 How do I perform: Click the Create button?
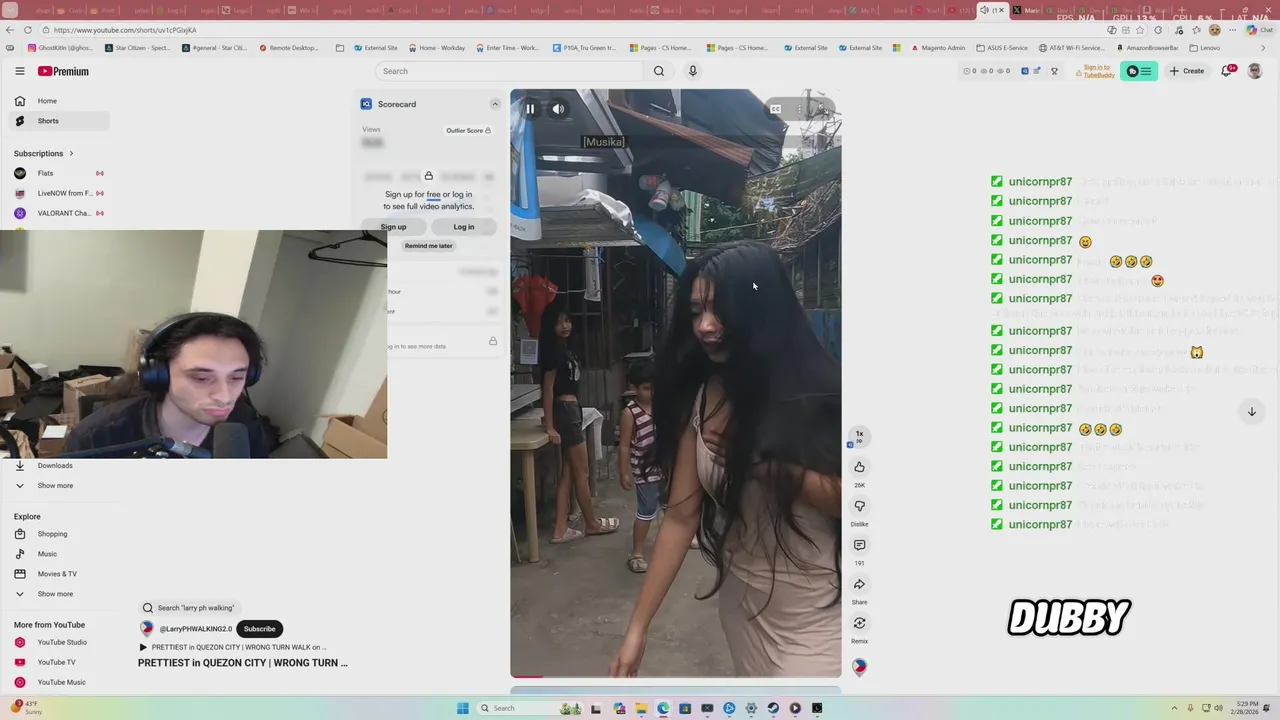tap(1187, 71)
